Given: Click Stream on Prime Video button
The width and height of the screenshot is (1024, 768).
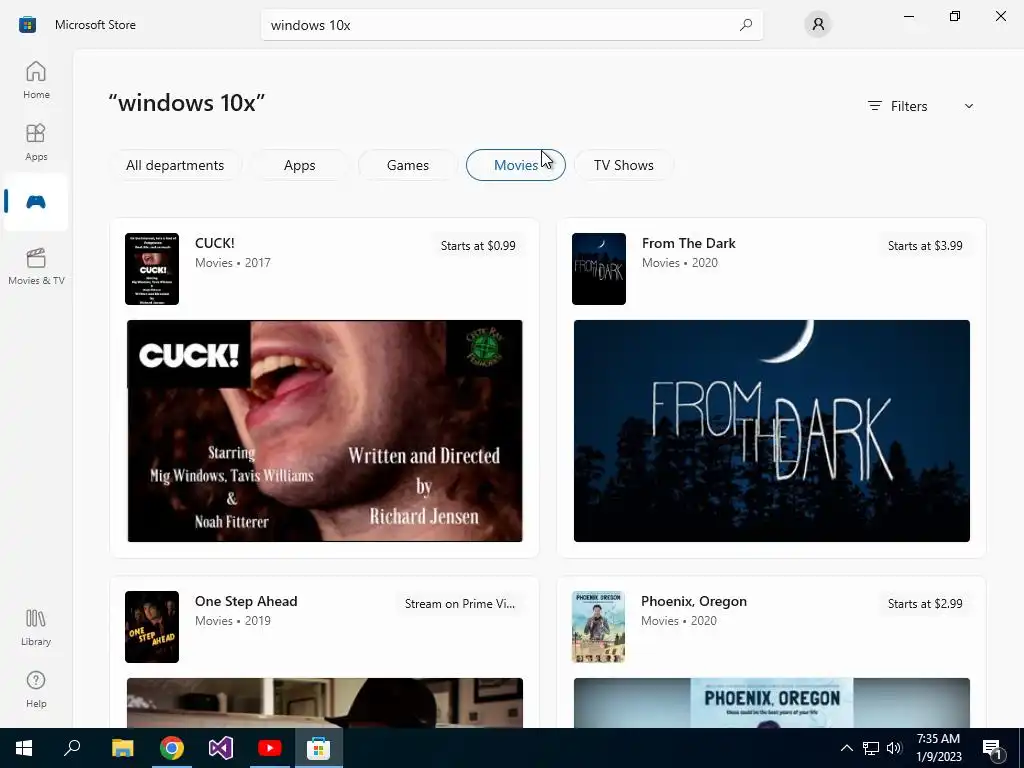Looking at the screenshot, I should [460, 603].
